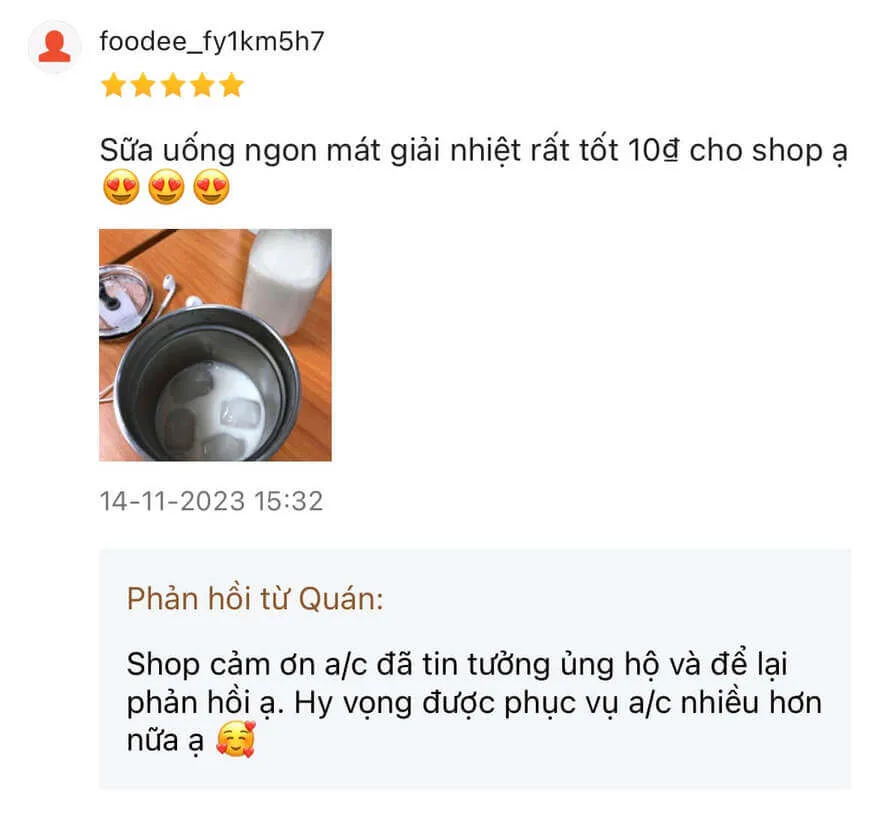Viewport: 878px width, 818px height.
Task: Click the fifth yellow rating star
Action: pos(231,85)
